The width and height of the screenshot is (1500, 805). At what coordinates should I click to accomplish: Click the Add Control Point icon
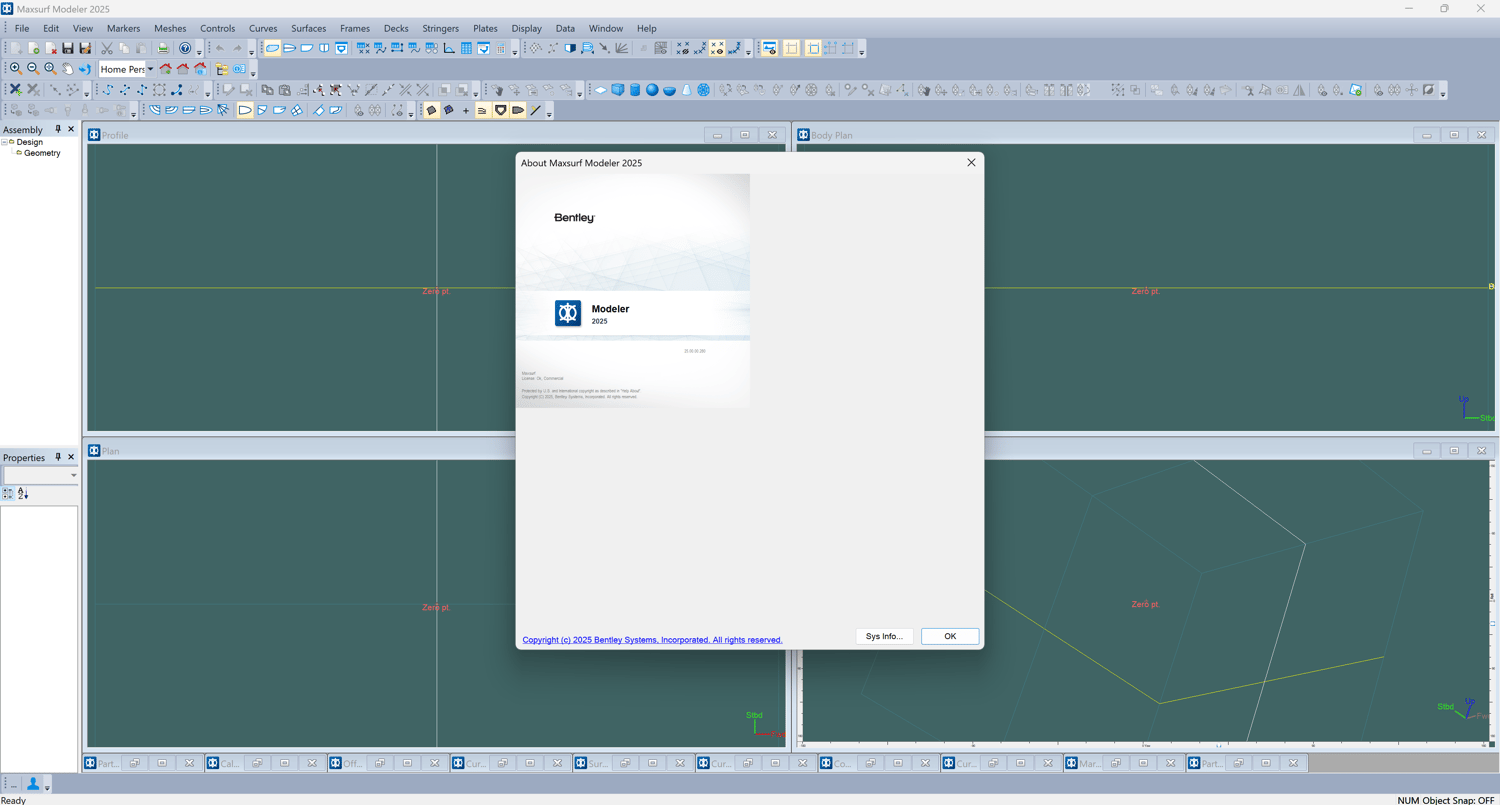16,90
